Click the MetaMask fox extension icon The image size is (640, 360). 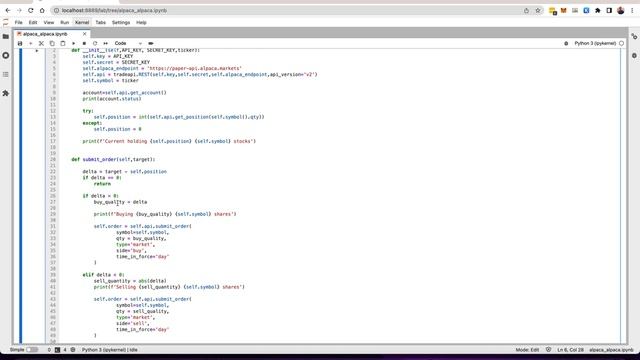coord(564,11)
